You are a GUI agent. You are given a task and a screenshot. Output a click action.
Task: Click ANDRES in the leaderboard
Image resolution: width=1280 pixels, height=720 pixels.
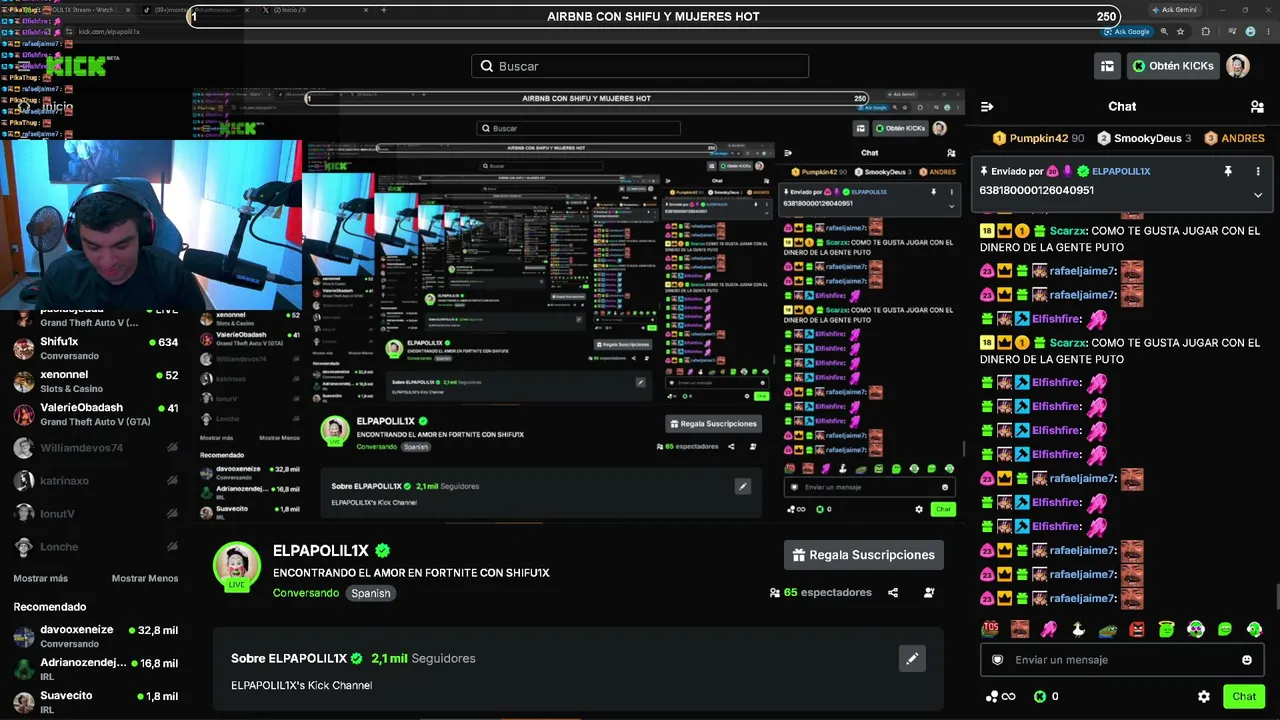coord(1234,138)
